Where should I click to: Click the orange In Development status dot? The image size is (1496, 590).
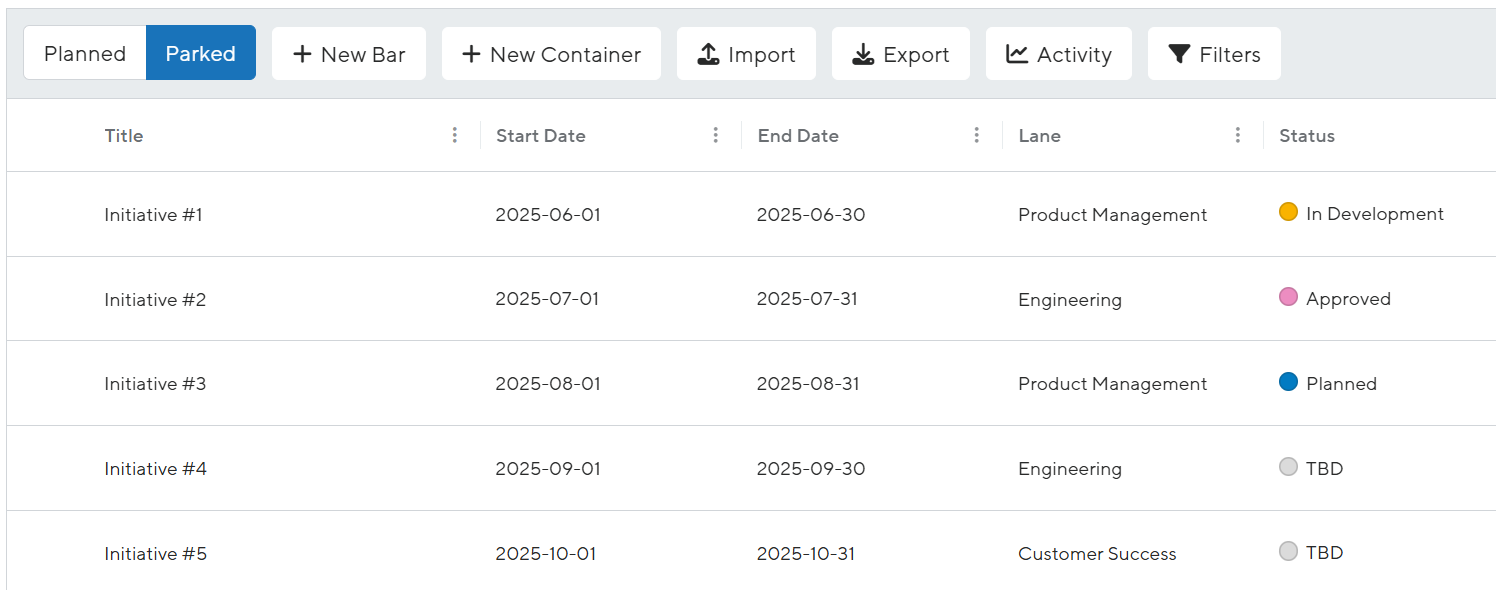coord(1288,212)
